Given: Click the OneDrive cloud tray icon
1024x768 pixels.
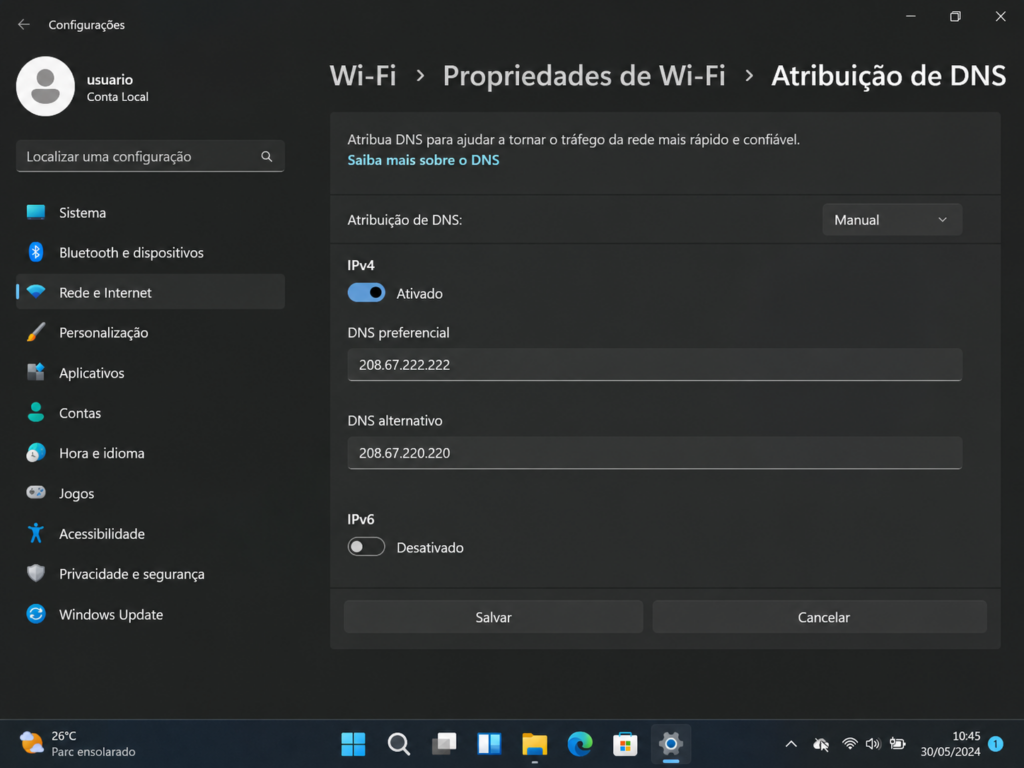Looking at the screenshot, I should 821,744.
